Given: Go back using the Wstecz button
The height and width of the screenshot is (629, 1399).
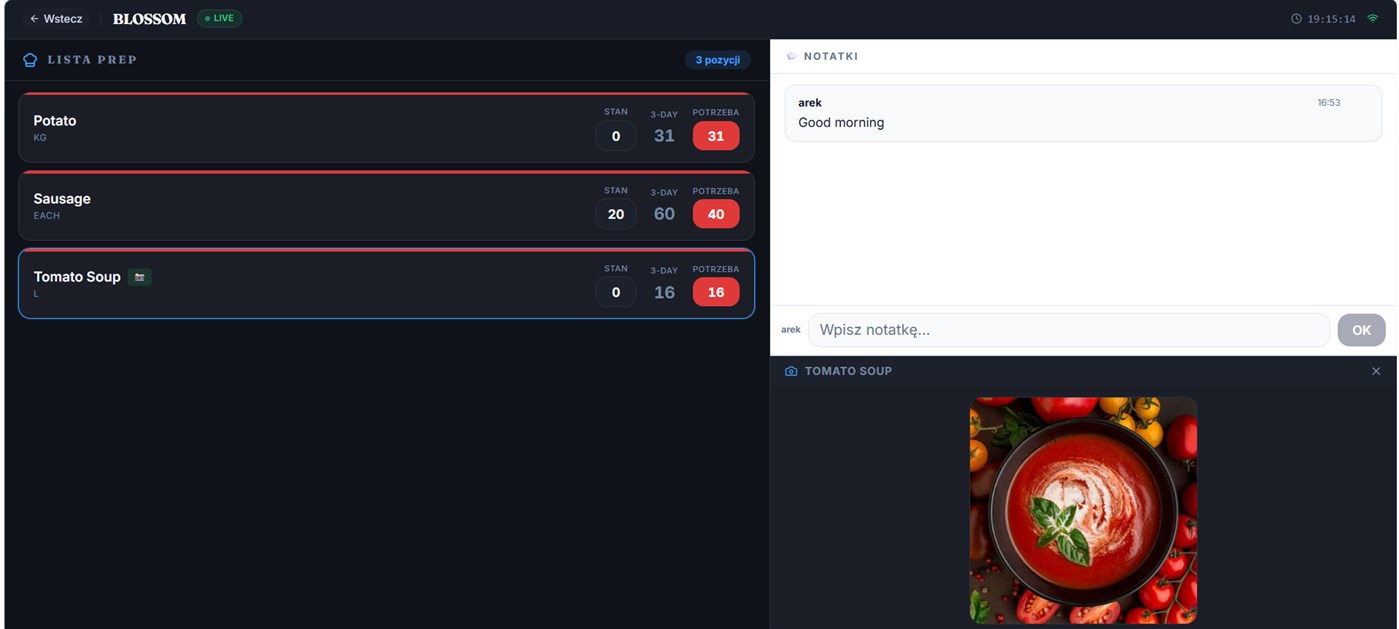Looking at the screenshot, I should click(x=56, y=19).
